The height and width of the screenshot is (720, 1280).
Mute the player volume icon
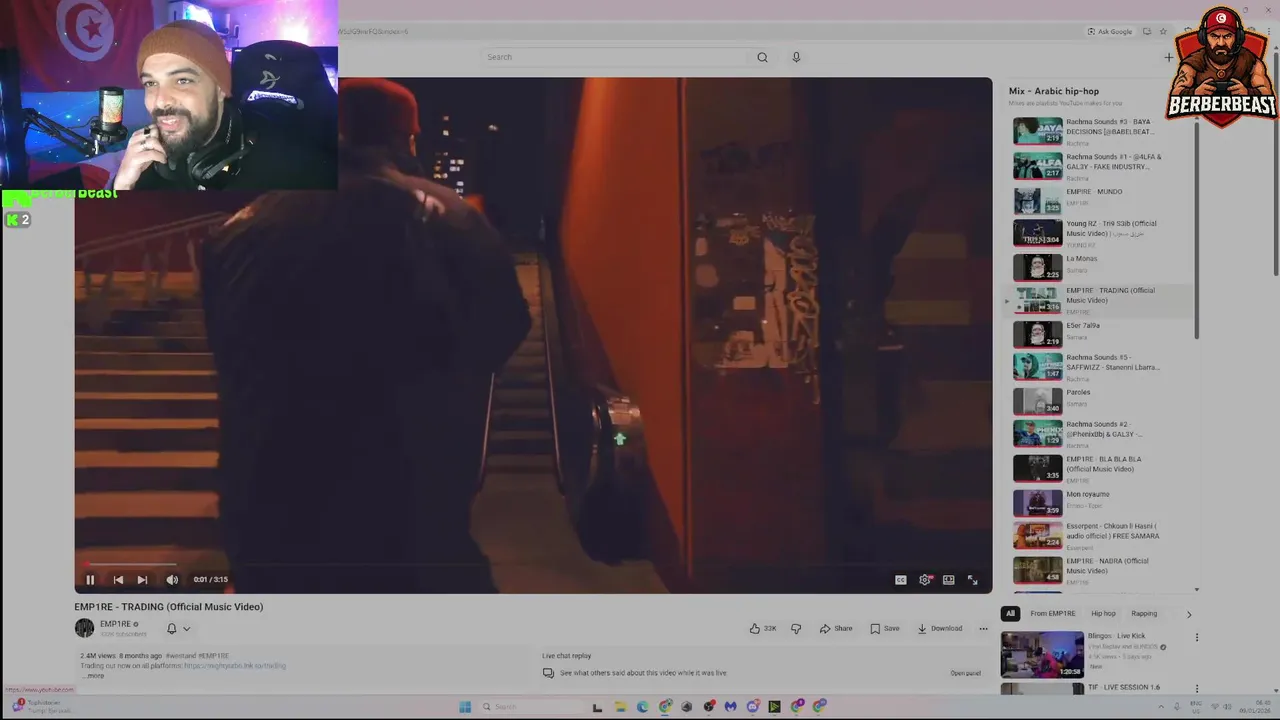(x=172, y=580)
